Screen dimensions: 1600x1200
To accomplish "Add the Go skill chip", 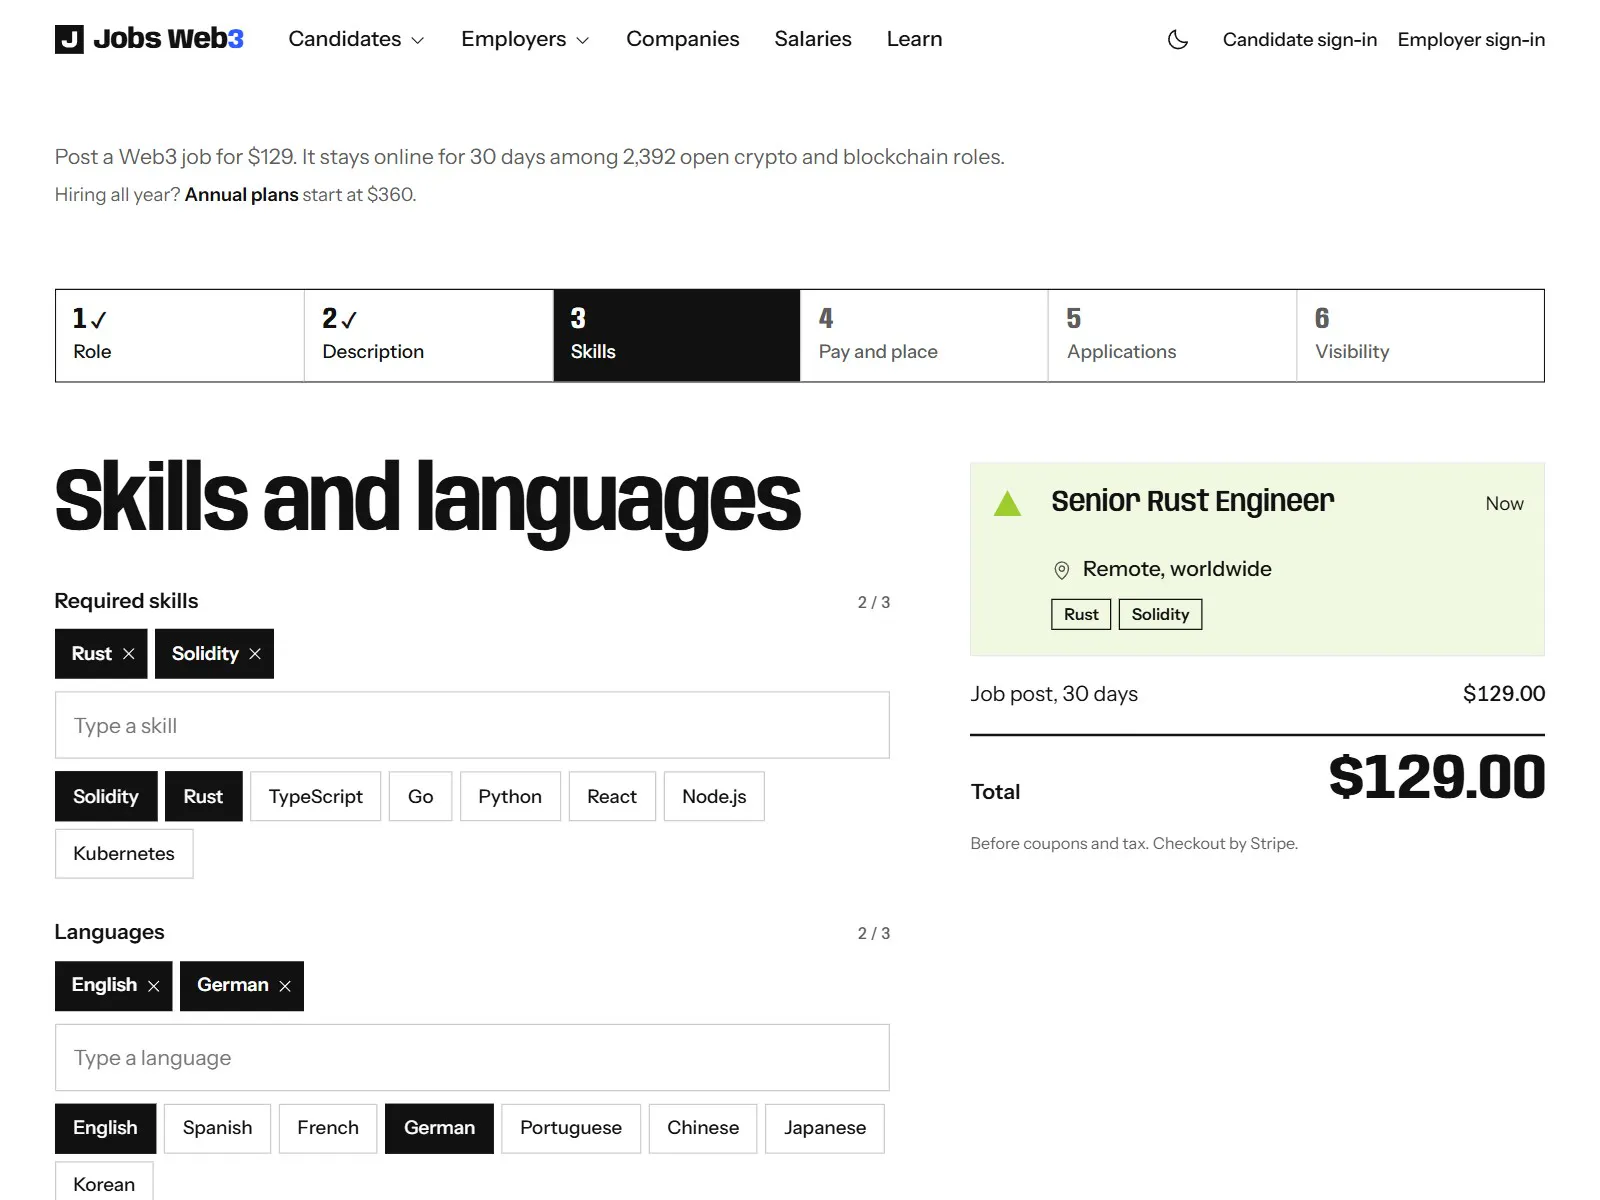I will click(x=421, y=796).
